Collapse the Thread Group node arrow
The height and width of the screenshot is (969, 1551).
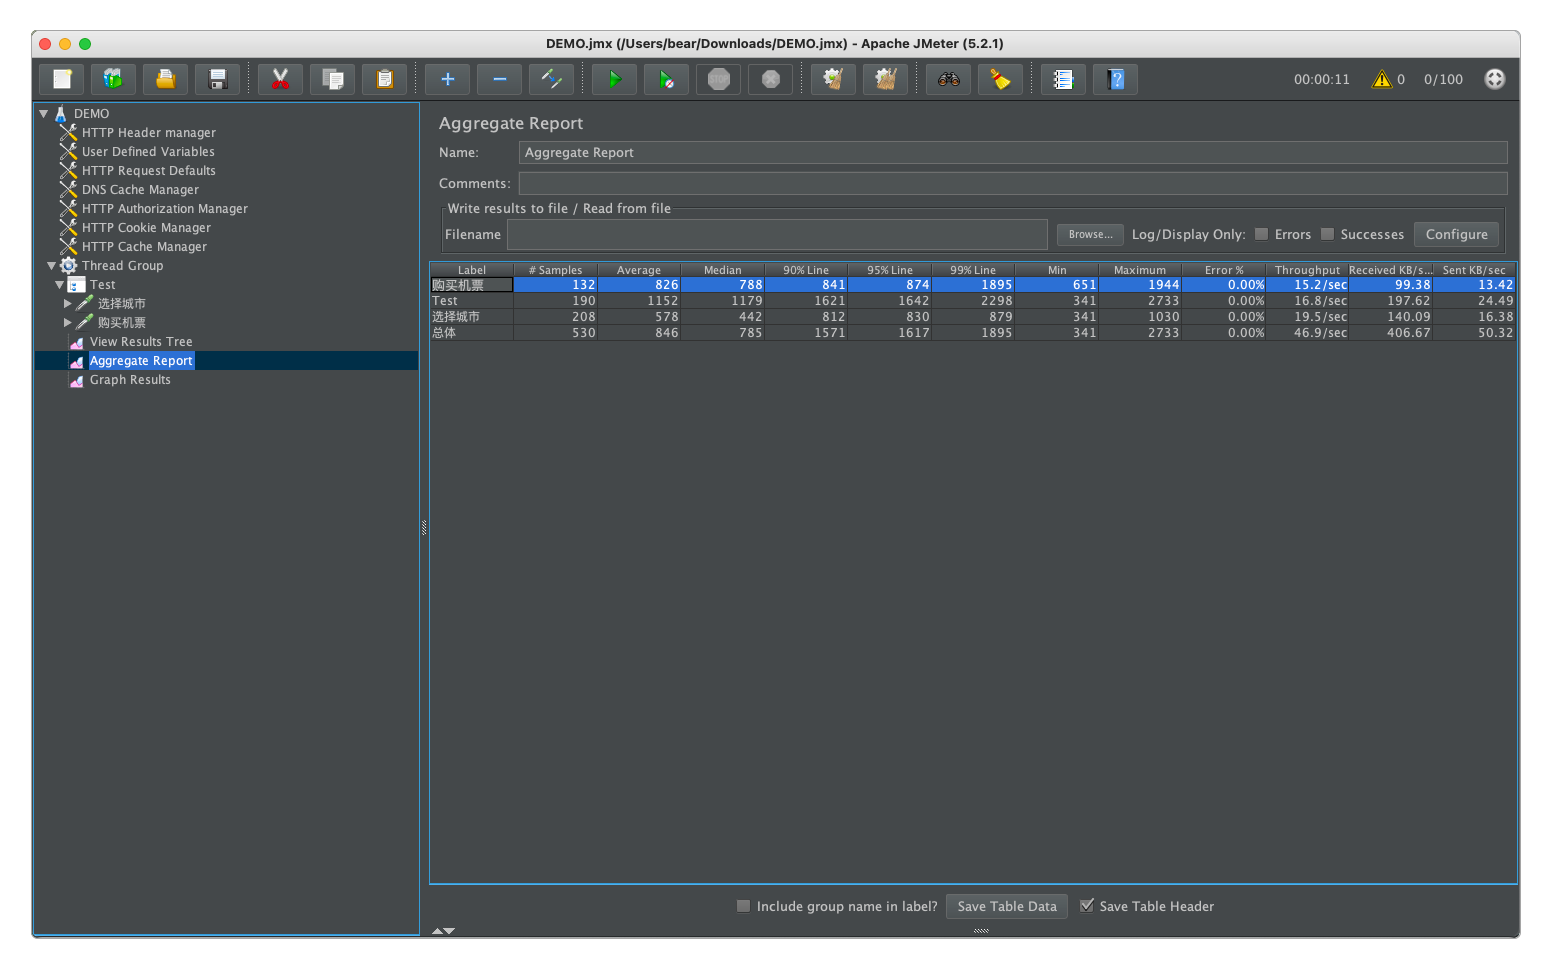[52, 266]
